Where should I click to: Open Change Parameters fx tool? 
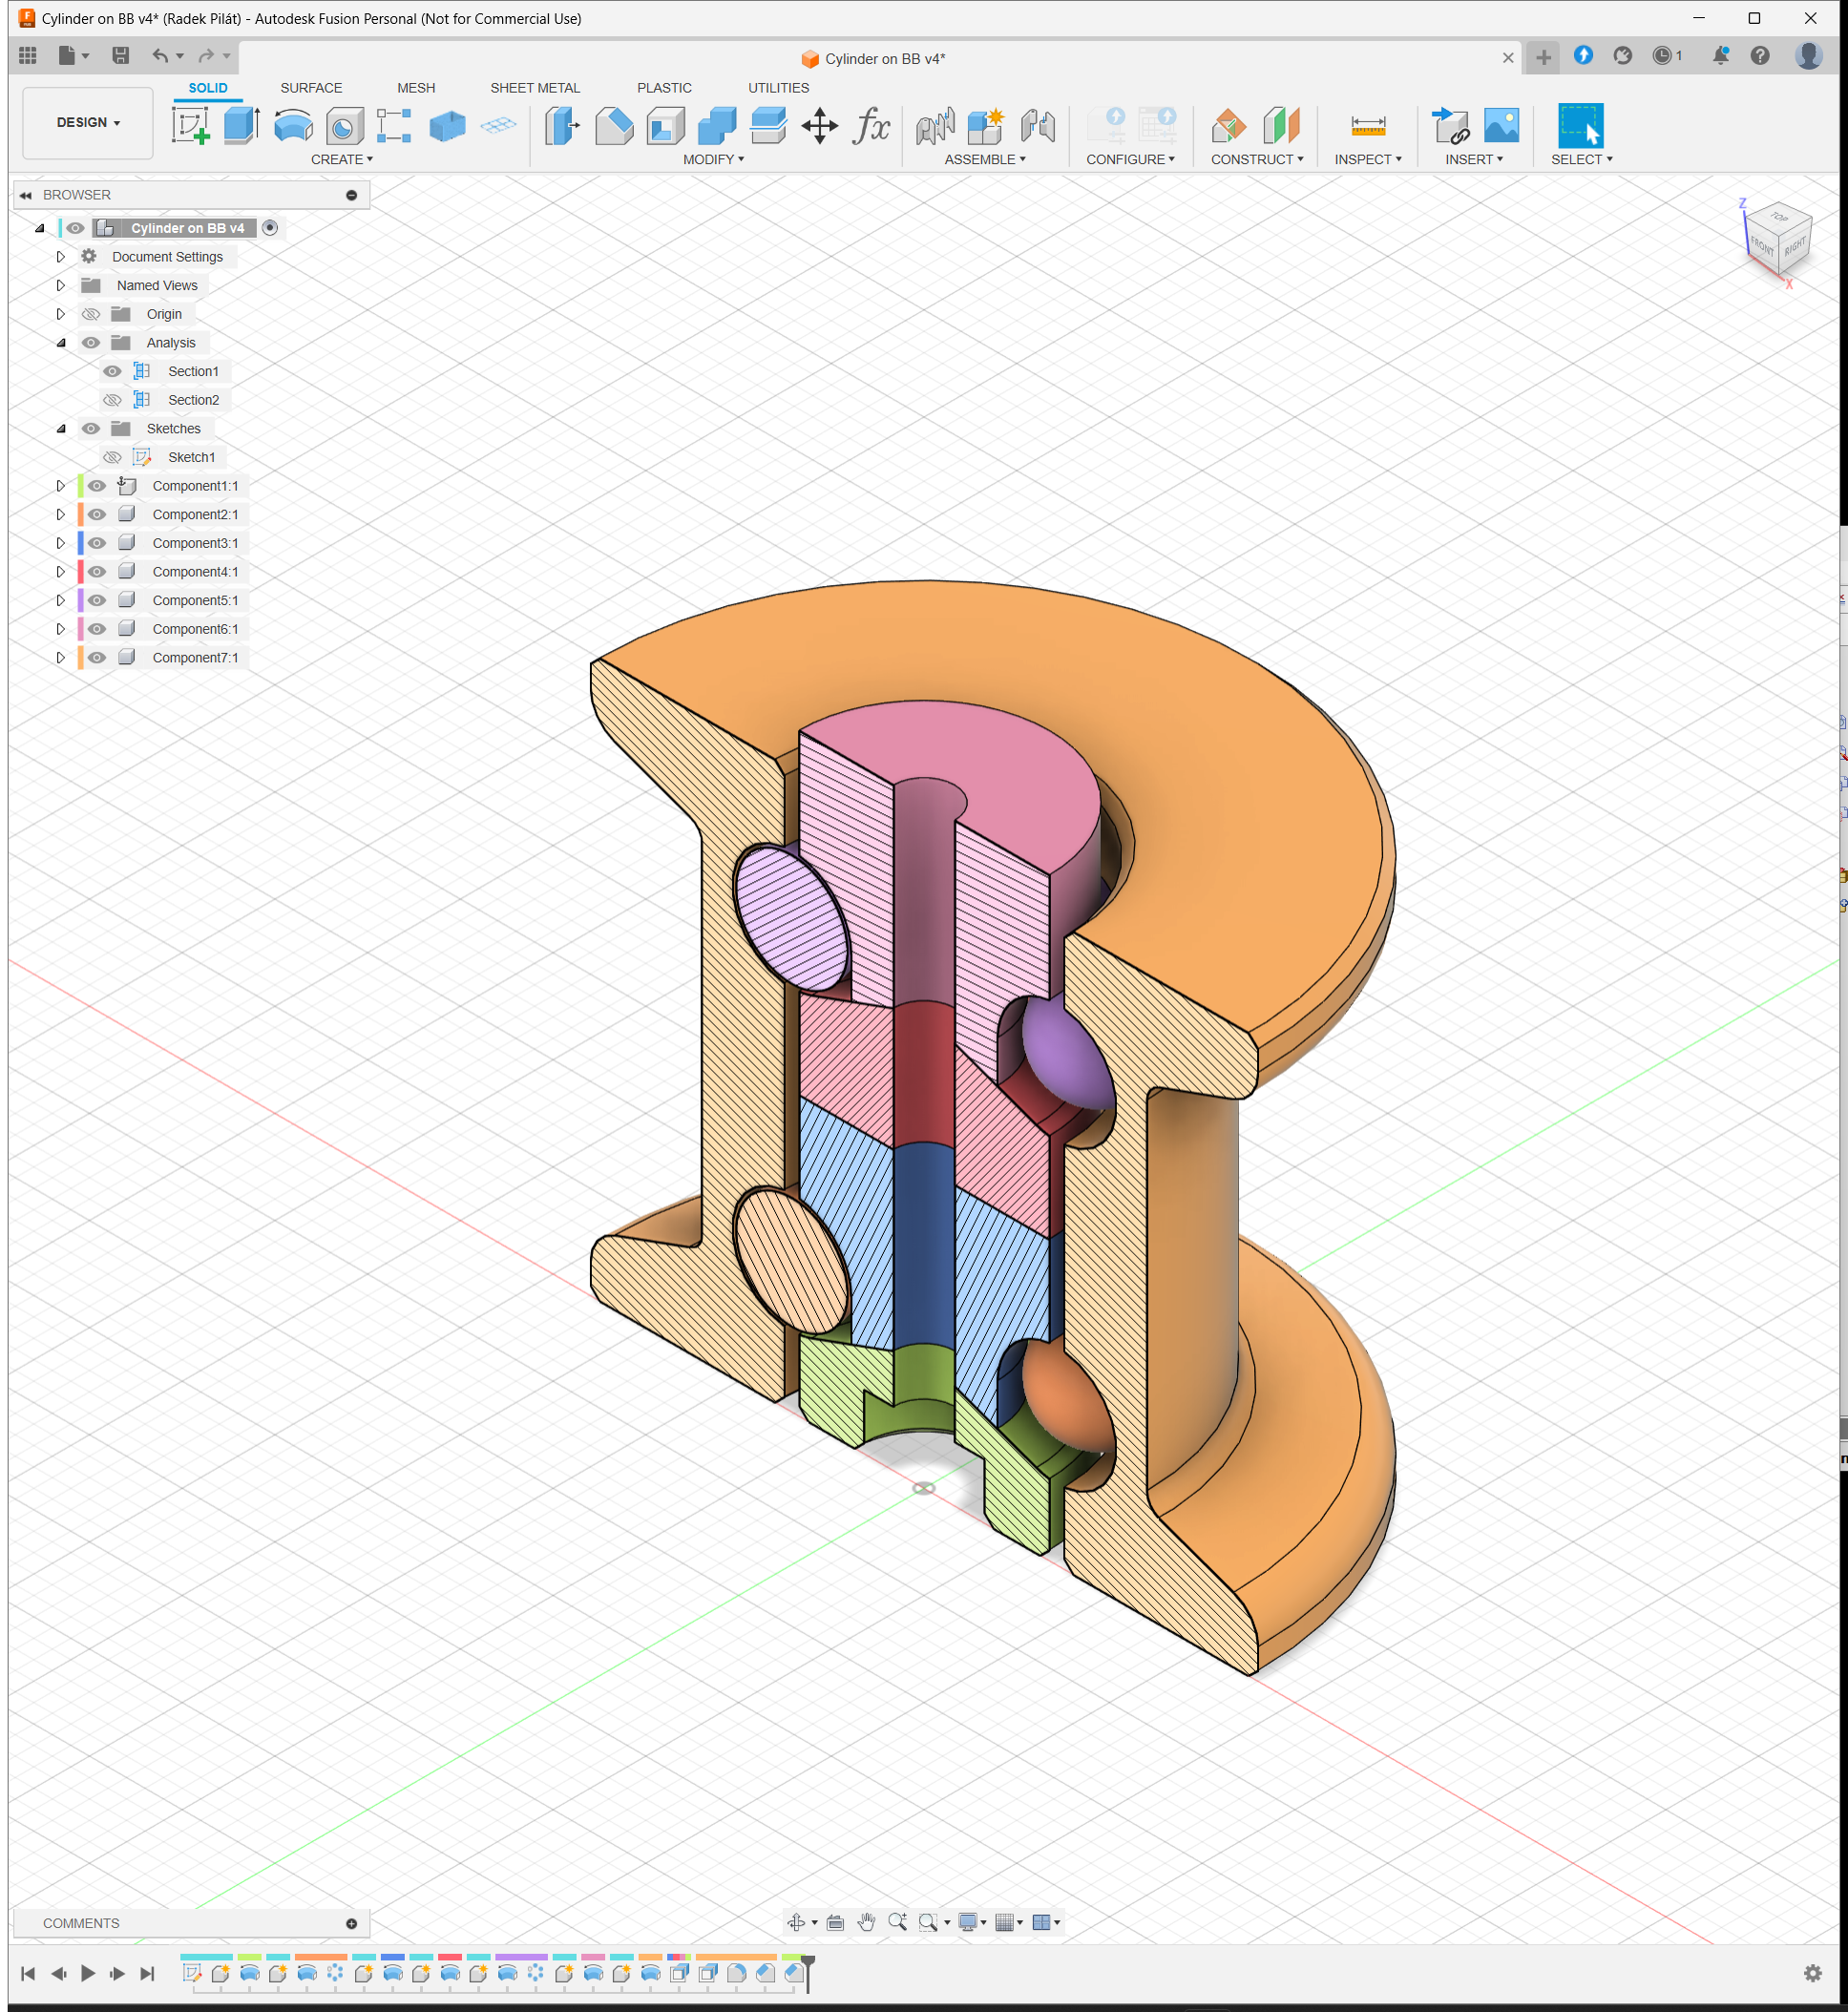(871, 126)
